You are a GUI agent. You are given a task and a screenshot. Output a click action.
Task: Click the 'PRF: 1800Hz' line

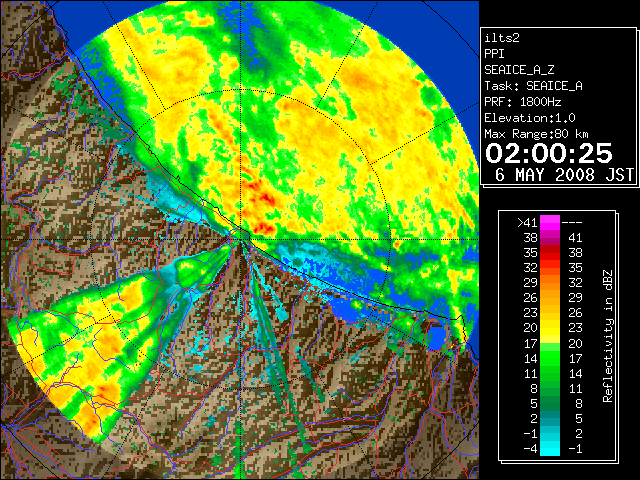coord(522,102)
